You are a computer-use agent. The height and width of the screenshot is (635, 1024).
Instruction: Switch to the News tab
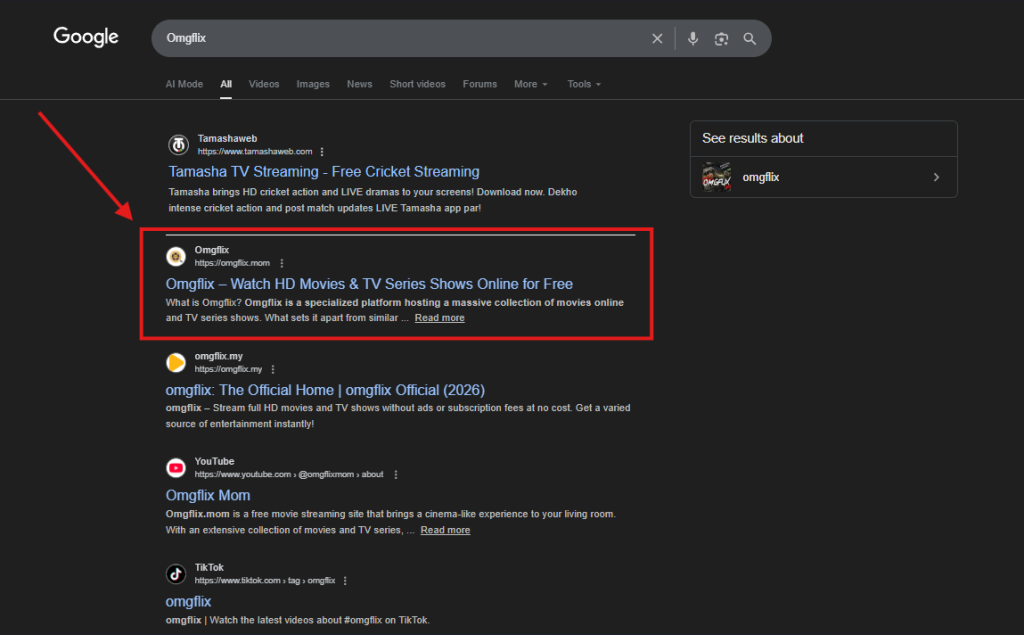(x=359, y=84)
